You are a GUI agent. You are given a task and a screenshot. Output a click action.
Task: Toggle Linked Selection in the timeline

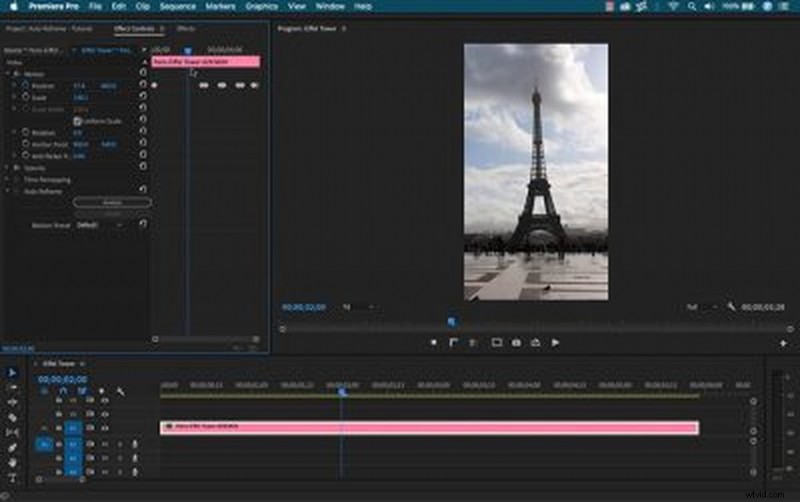point(82,391)
